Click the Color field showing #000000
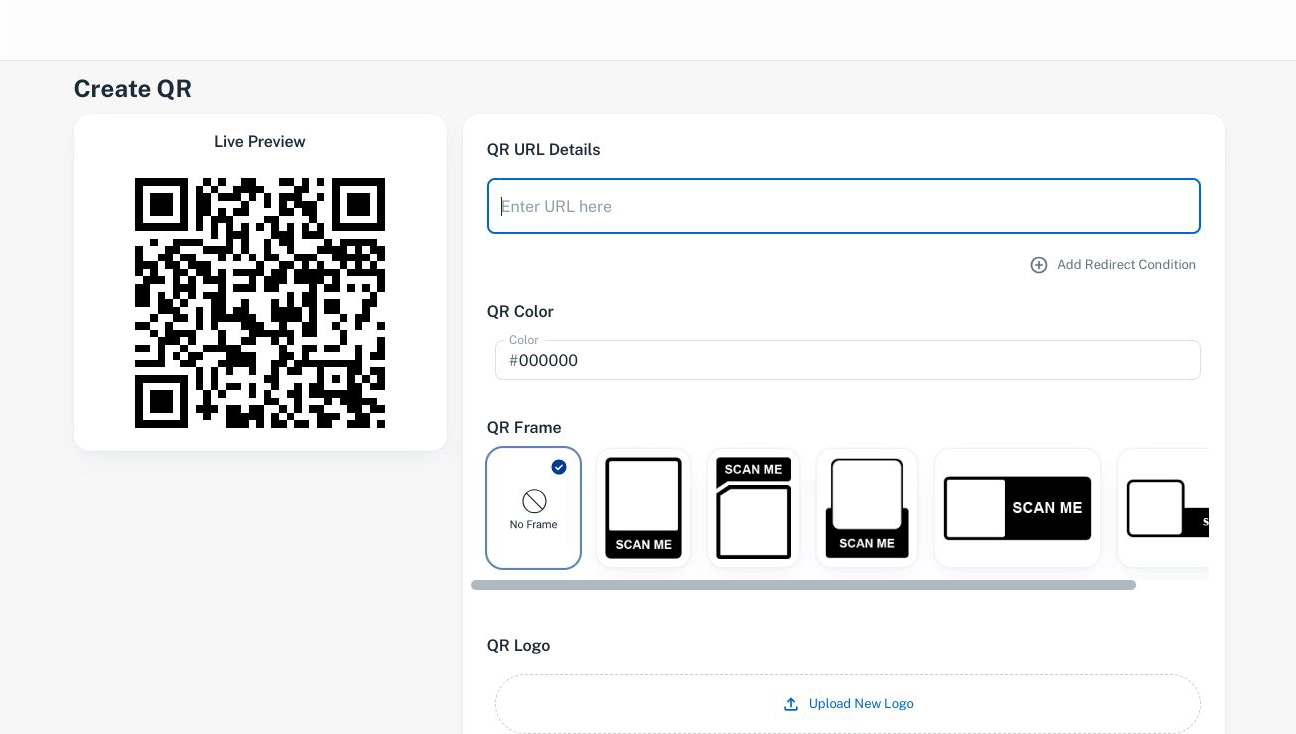 [848, 360]
